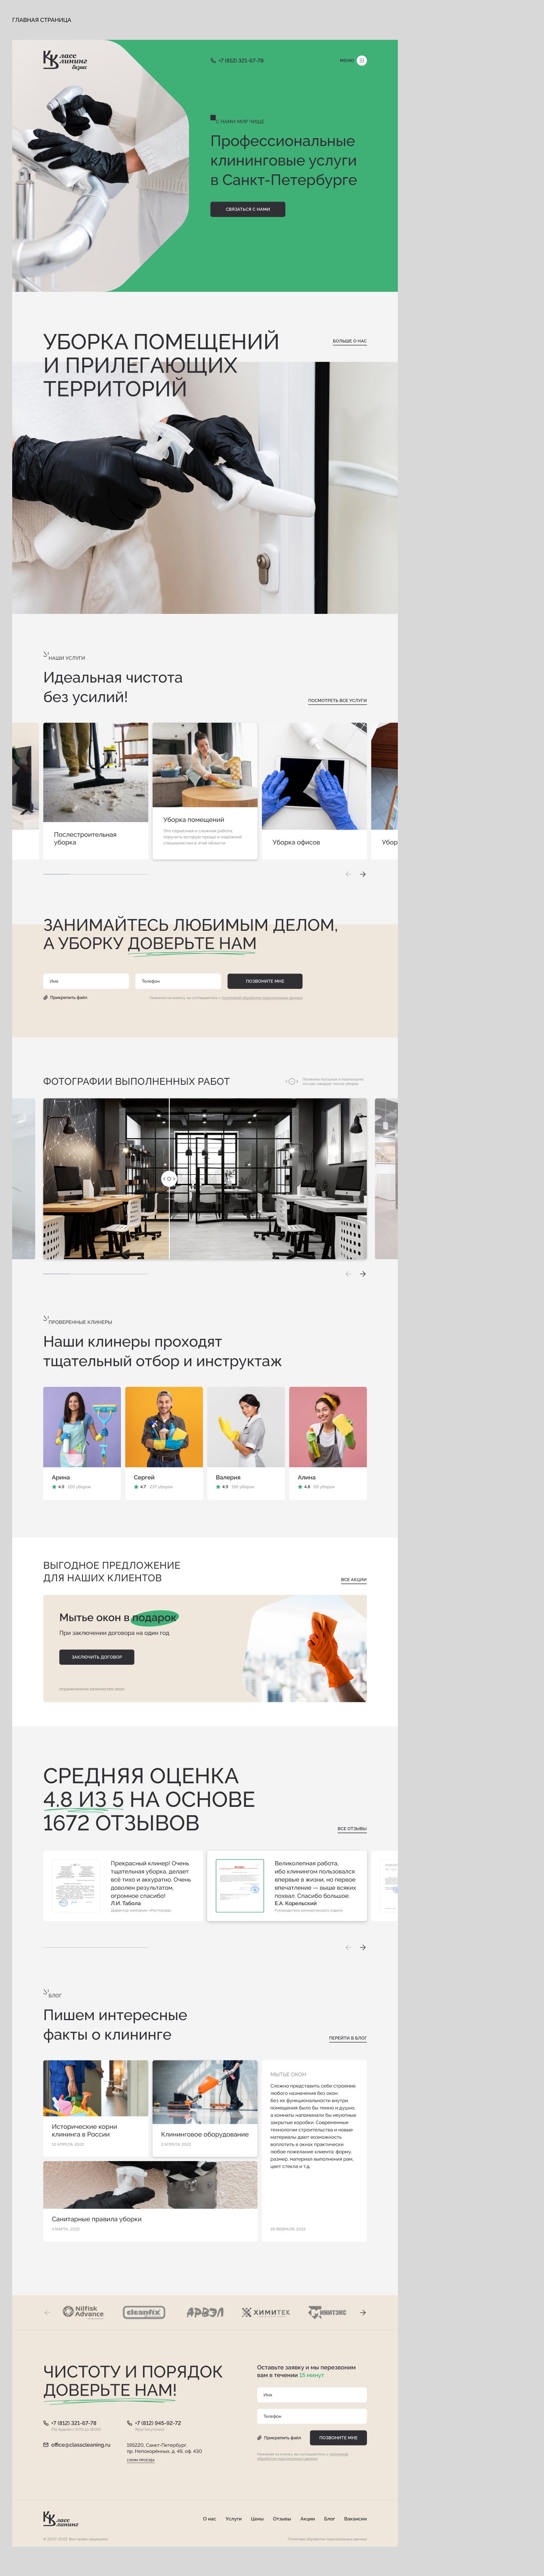This screenshot has width=544, height=2576.
Task: Open cleaner Сергей's profile card
Action: [x=164, y=1442]
